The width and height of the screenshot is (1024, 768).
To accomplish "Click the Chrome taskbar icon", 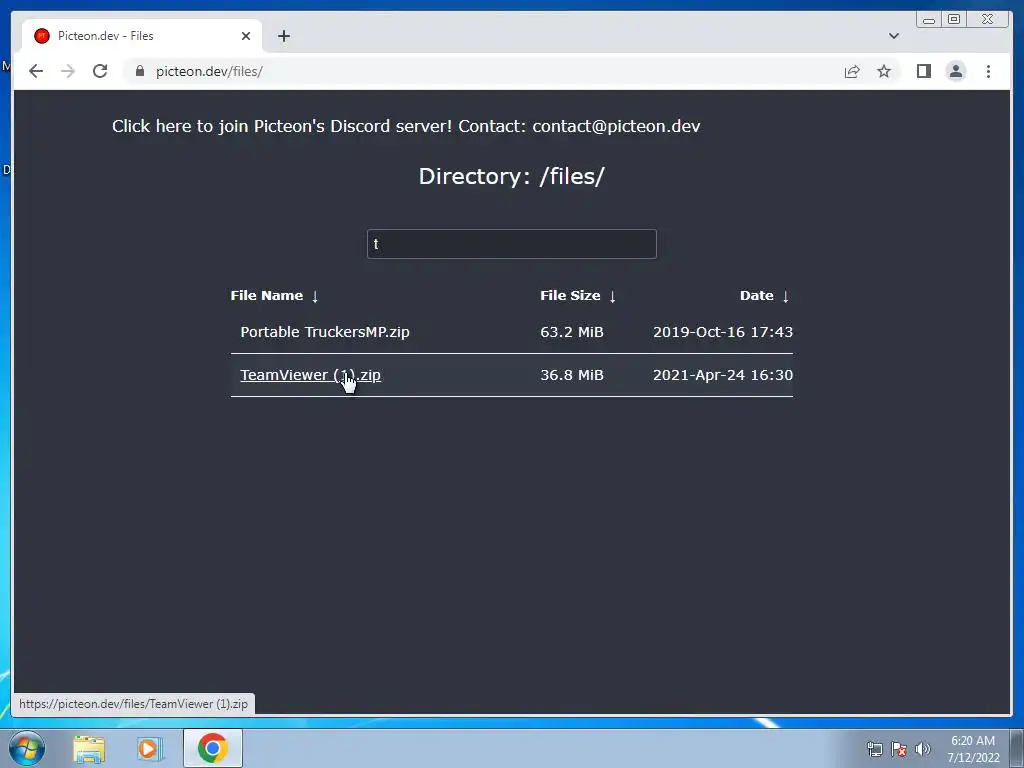I will 212,748.
